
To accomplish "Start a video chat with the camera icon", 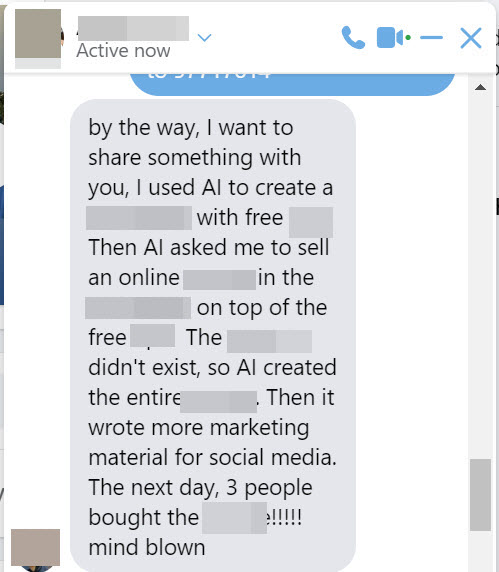I will pyautogui.click(x=390, y=37).
